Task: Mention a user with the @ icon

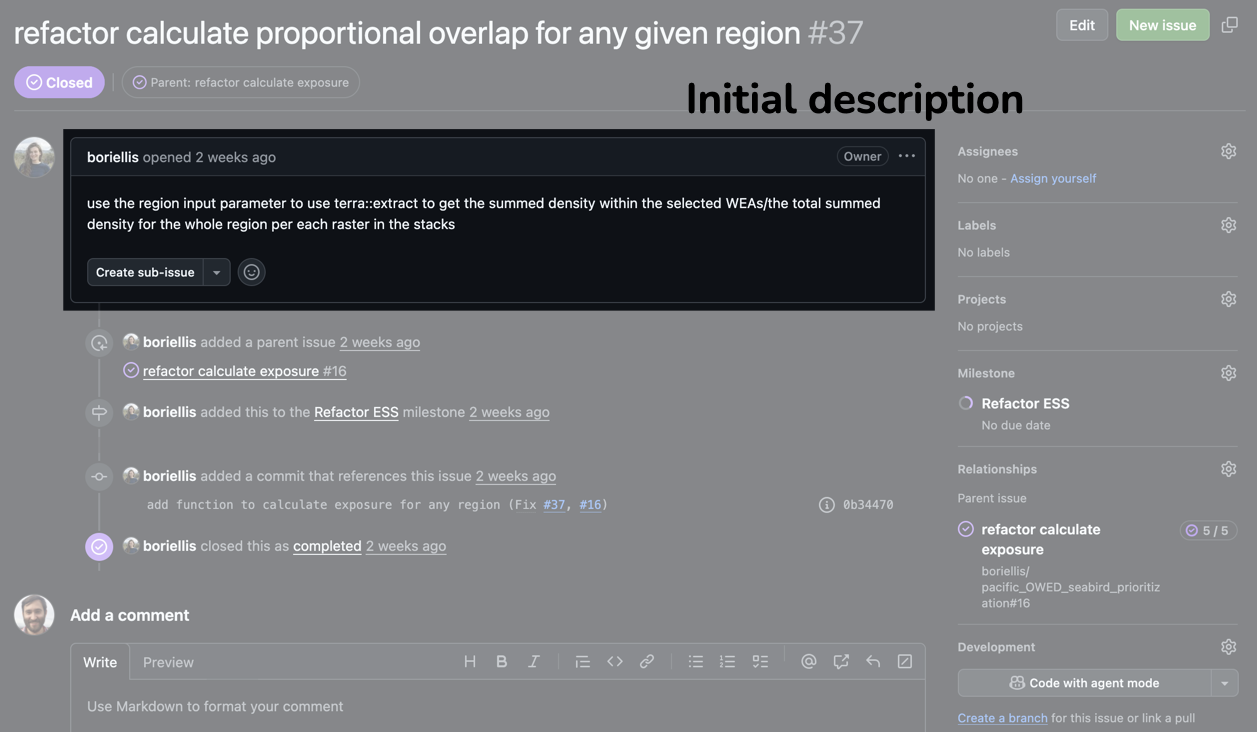Action: click(x=808, y=662)
